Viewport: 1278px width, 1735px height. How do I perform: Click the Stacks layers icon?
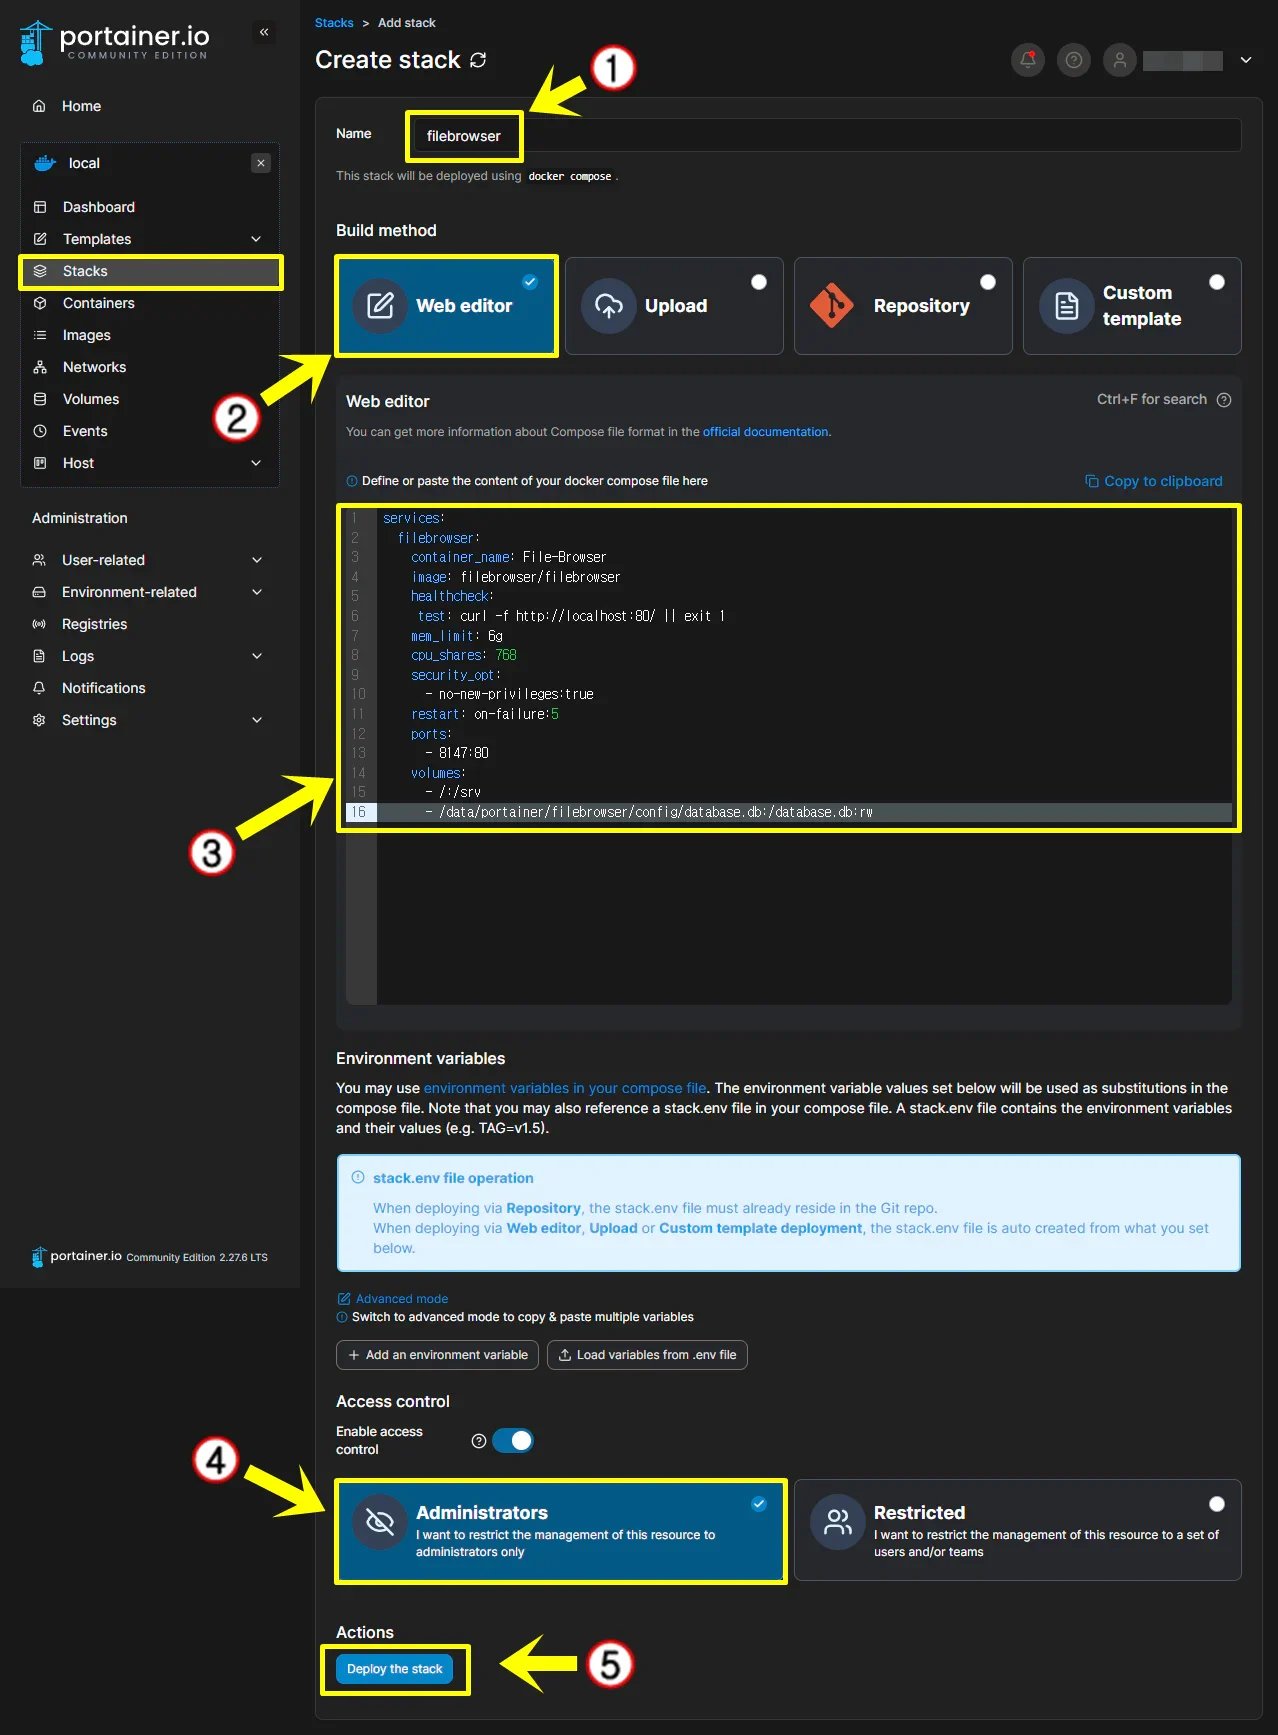click(40, 271)
